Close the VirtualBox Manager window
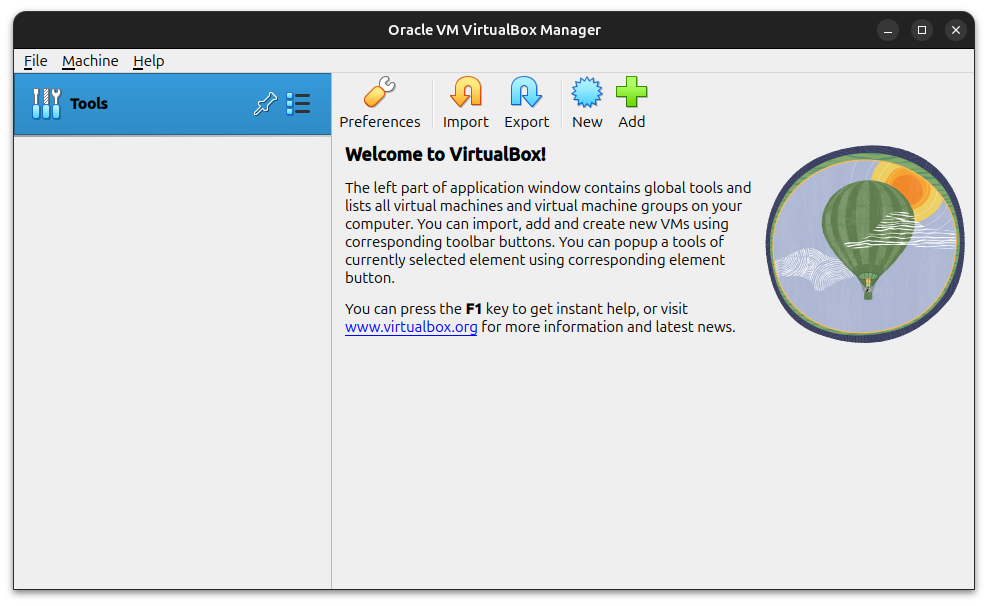 pyautogui.click(x=956, y=30)
